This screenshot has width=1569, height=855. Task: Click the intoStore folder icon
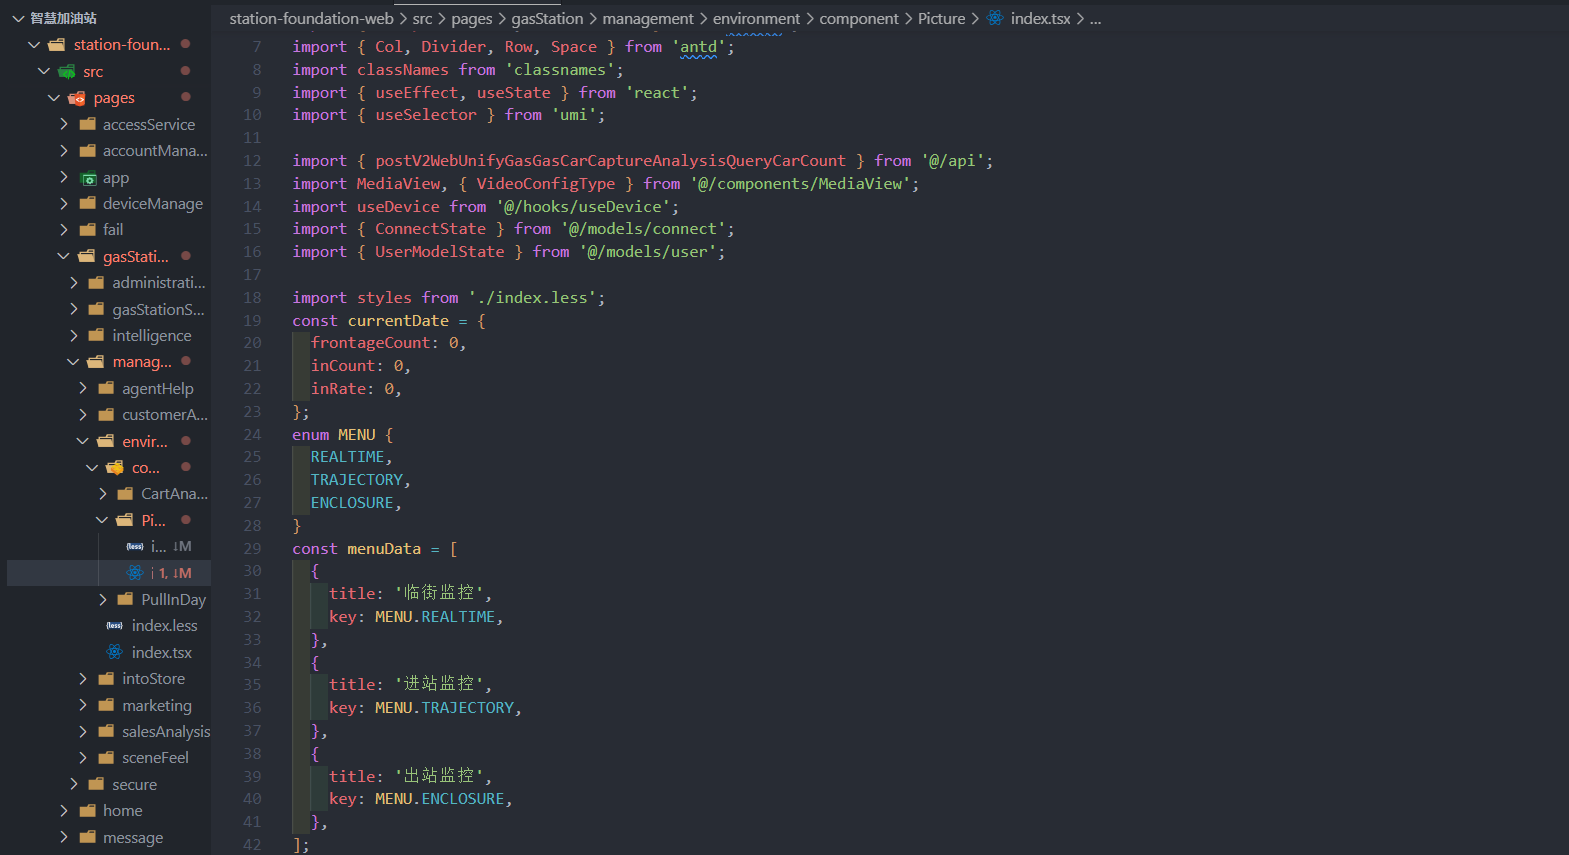[x=107, y=679]
